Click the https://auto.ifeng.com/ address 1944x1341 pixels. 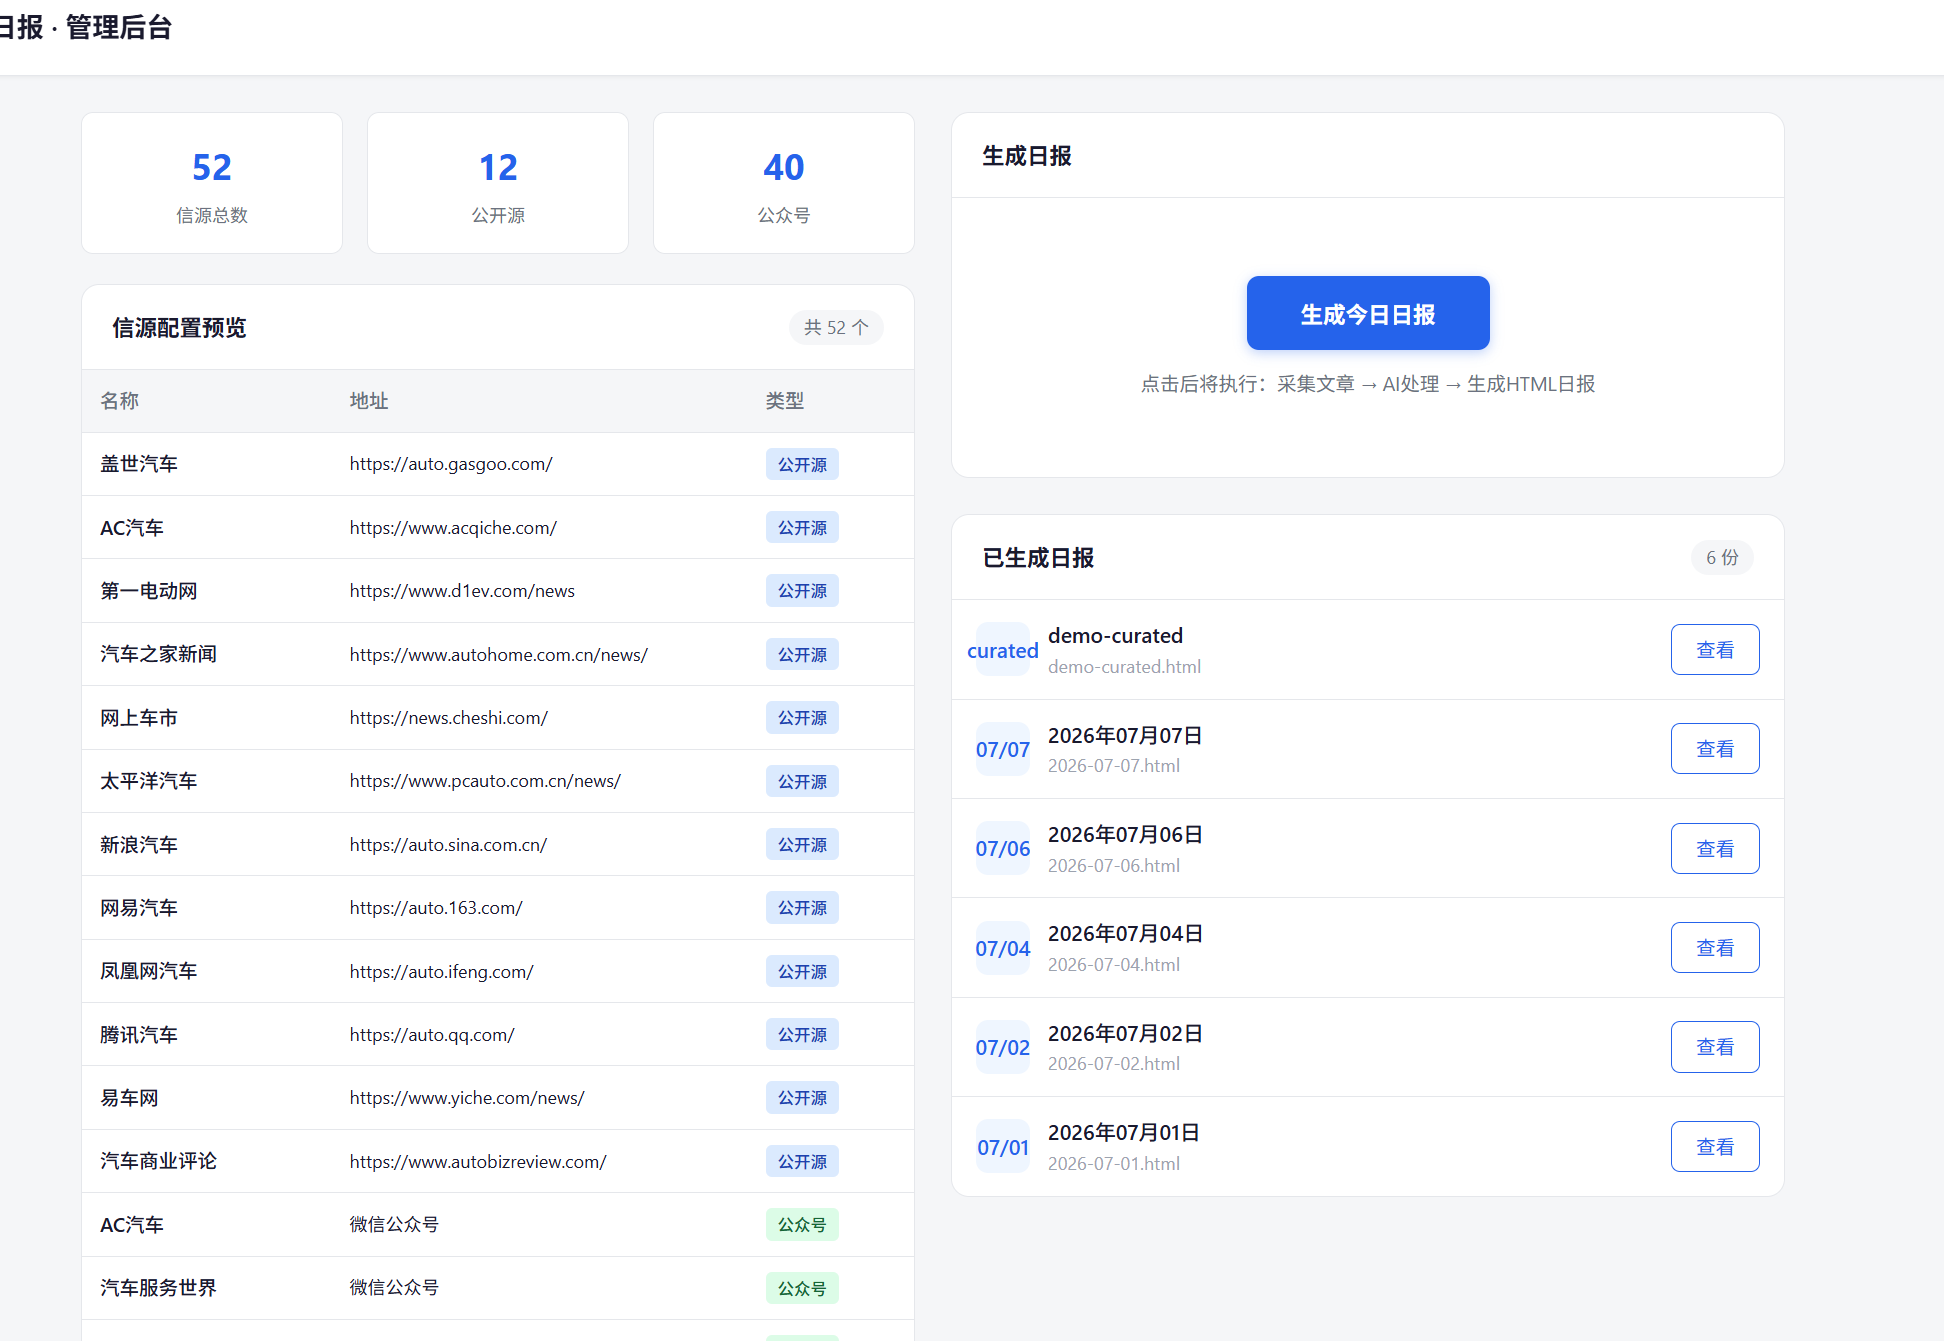point(441,971)
